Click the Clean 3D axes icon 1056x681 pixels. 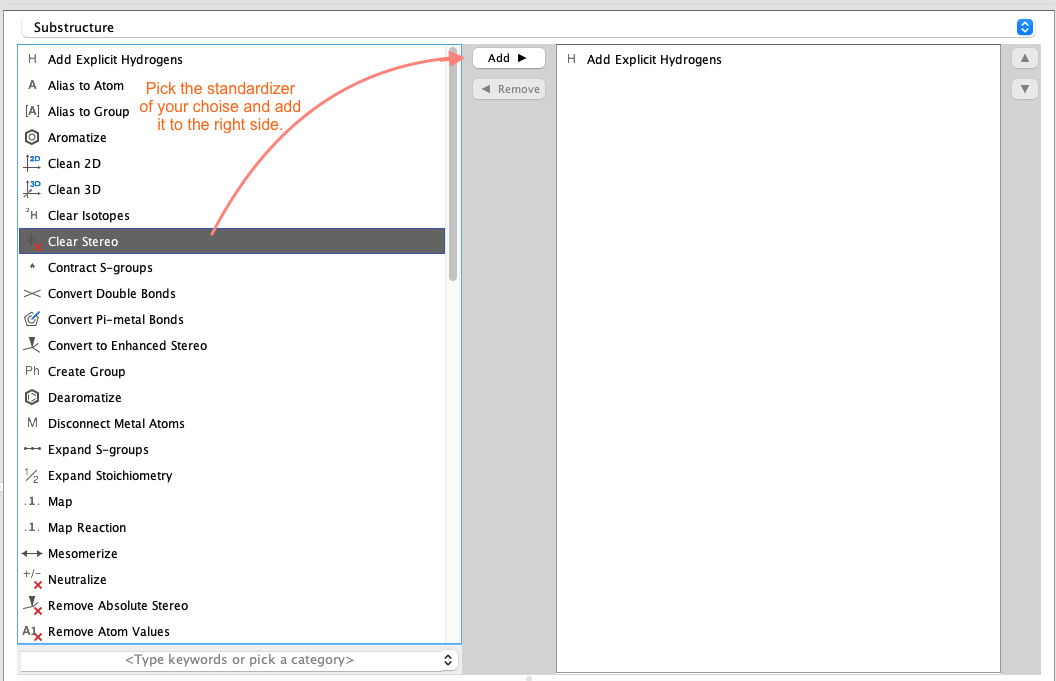30,189
